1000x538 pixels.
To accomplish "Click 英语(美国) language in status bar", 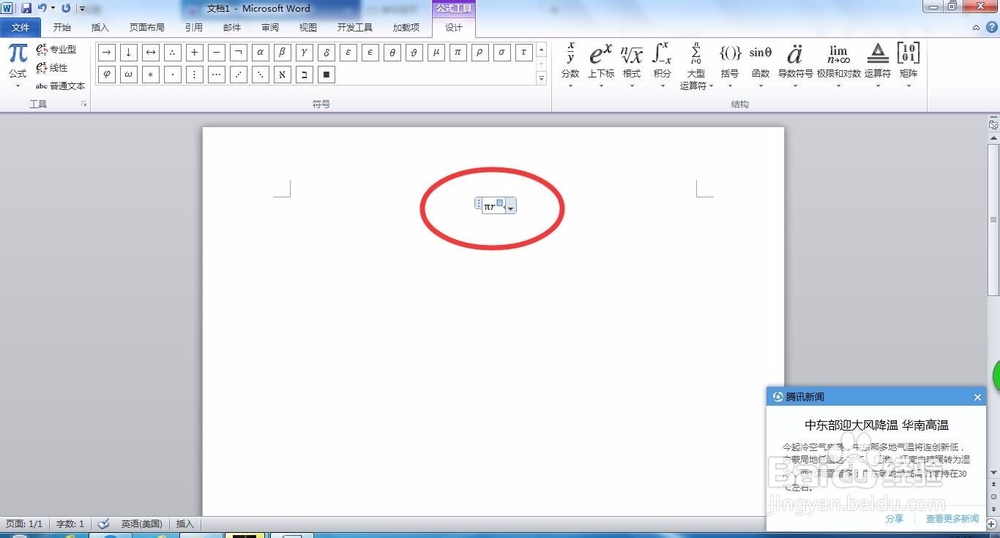I will (142, 524).
